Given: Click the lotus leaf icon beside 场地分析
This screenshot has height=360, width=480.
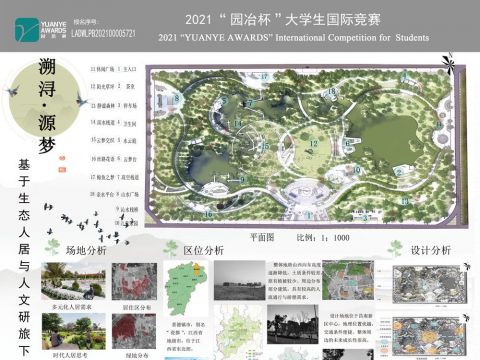Looking at the screenshot, I should (53, 247).
